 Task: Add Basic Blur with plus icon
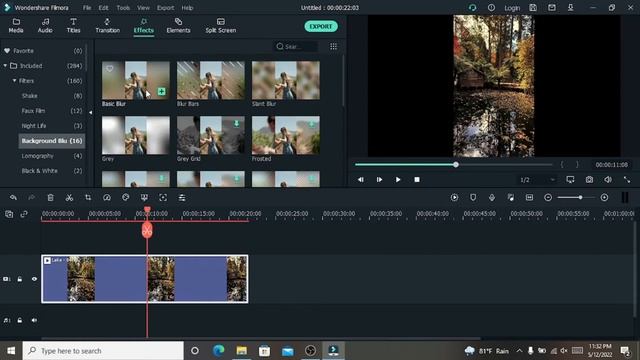162,92
